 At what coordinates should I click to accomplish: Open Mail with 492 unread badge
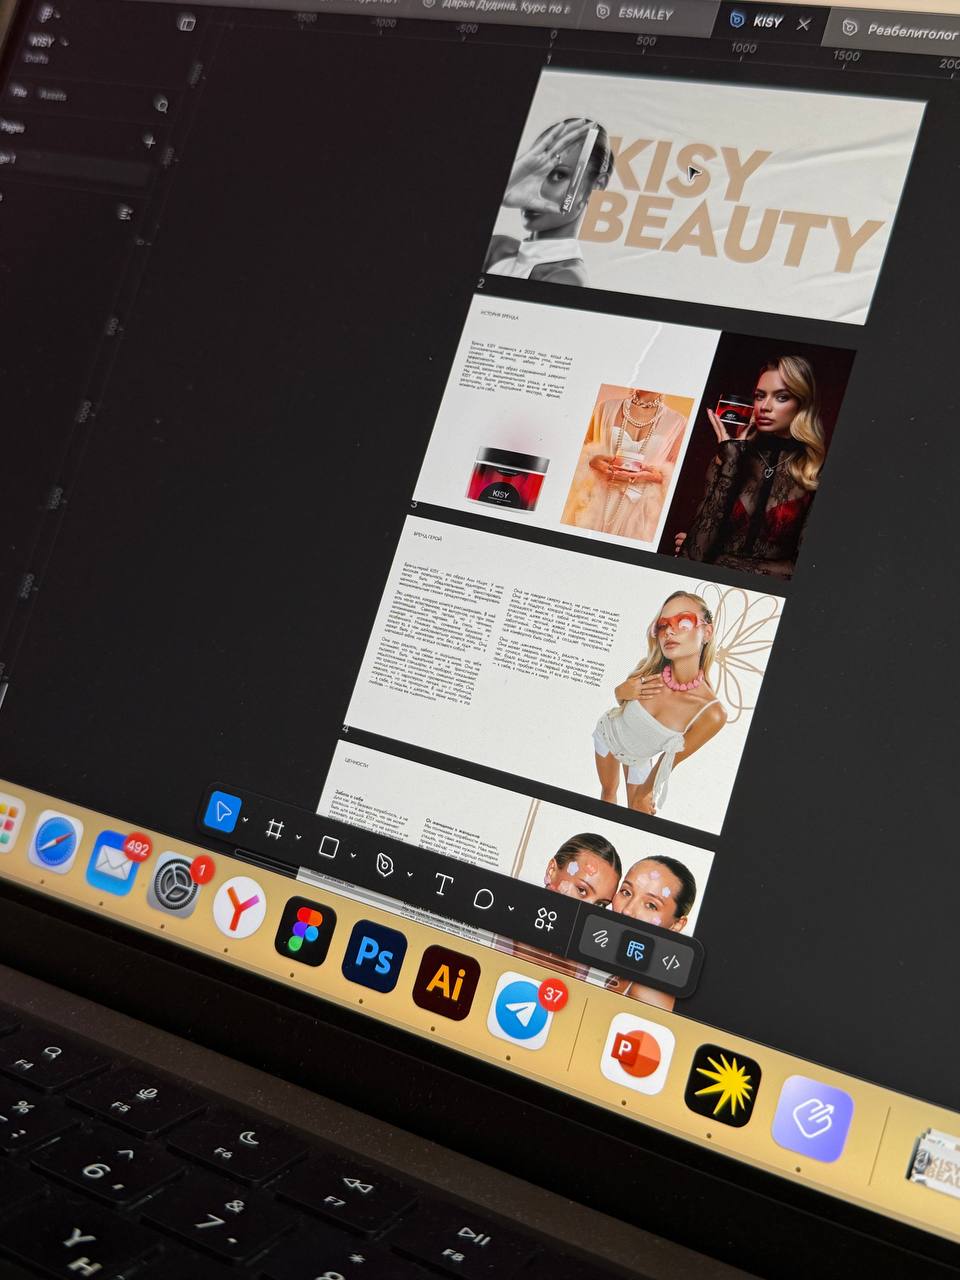[x=113, y=862]
